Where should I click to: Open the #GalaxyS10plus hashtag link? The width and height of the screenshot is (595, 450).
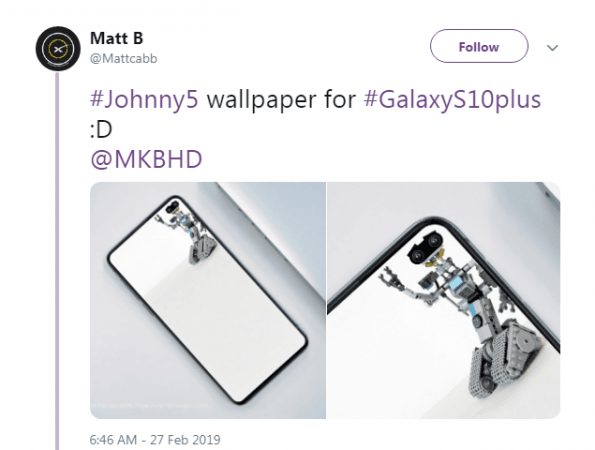[452, 99]
